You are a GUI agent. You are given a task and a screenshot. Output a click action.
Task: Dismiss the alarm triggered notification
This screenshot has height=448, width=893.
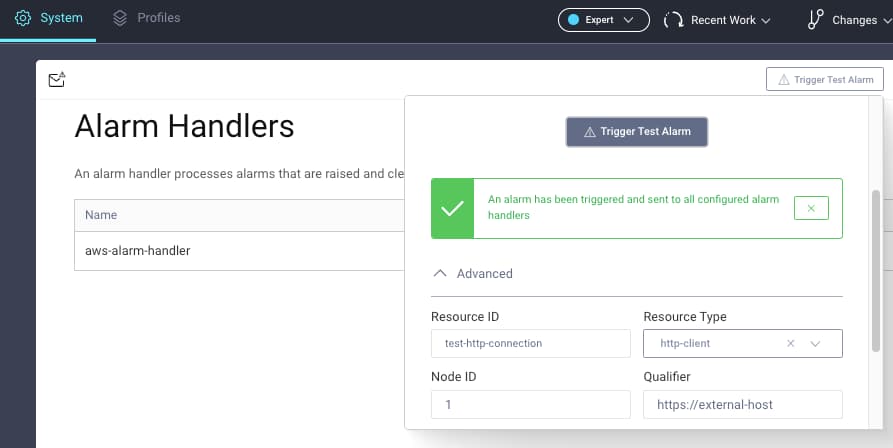point(810,208)
